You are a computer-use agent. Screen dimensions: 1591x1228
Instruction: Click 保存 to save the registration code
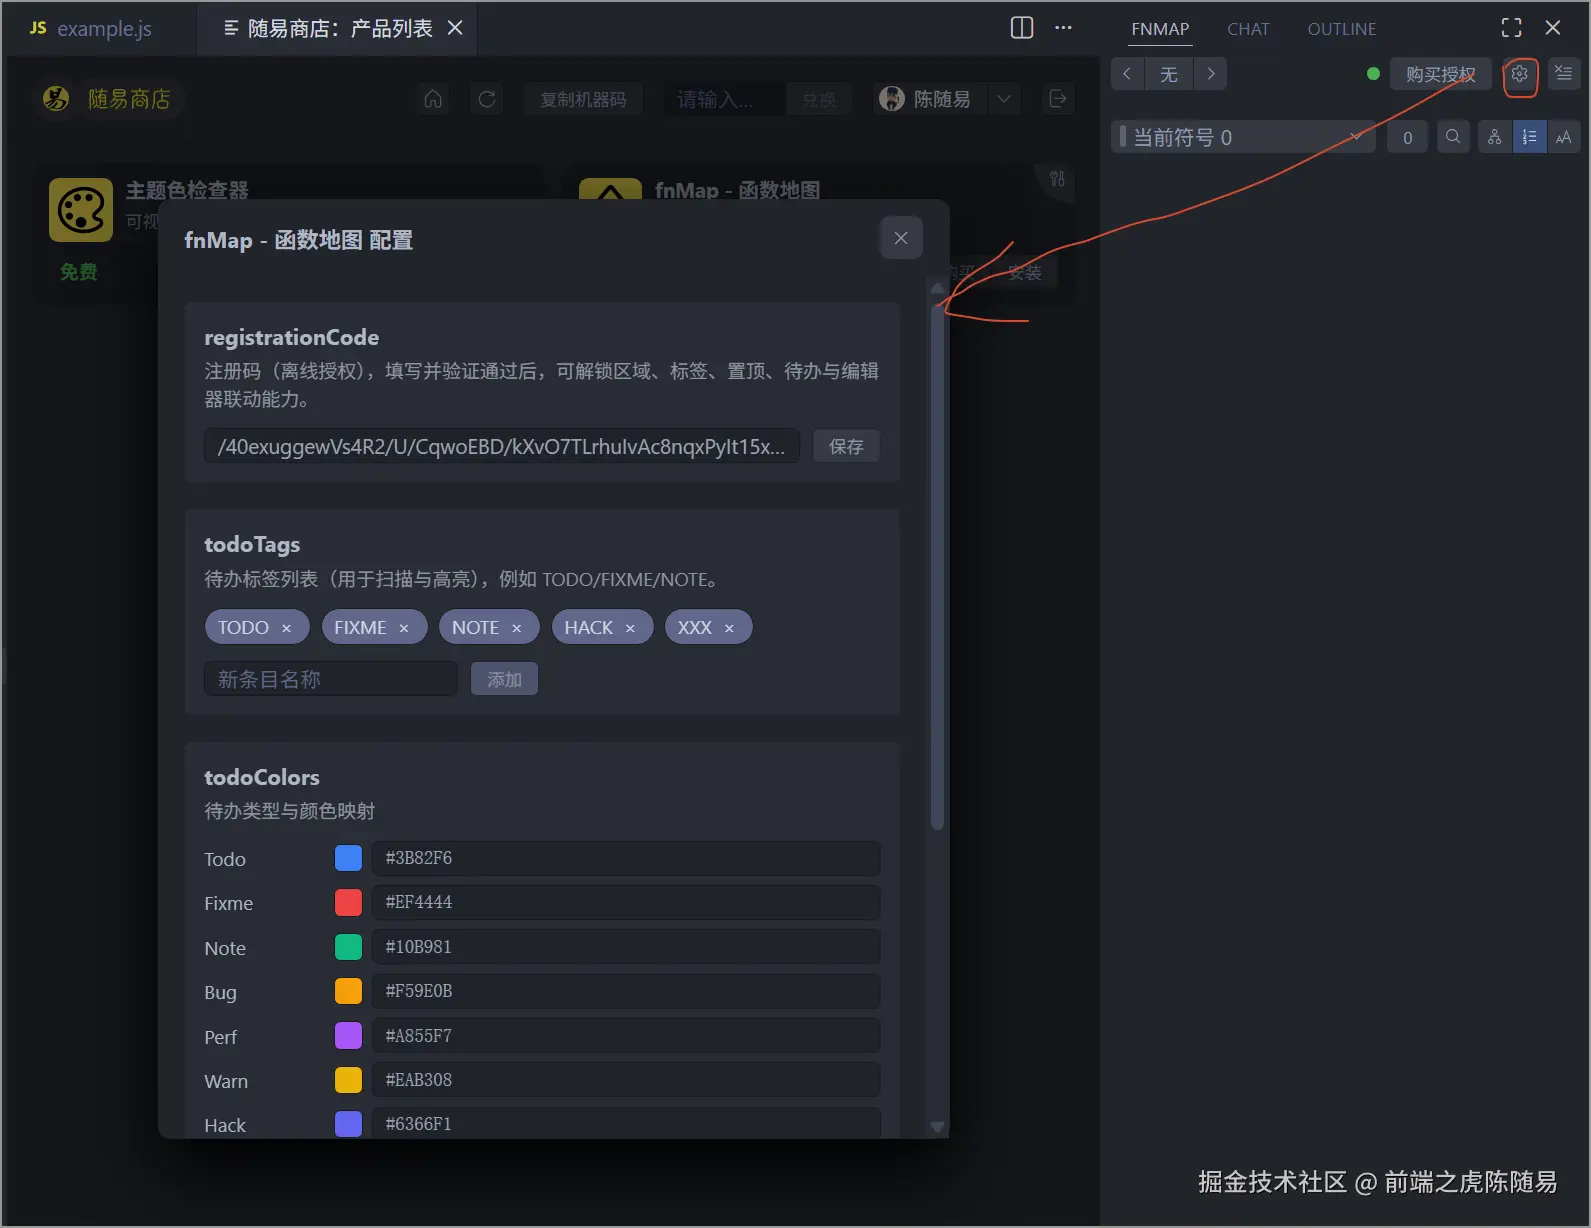pos(846,446)
